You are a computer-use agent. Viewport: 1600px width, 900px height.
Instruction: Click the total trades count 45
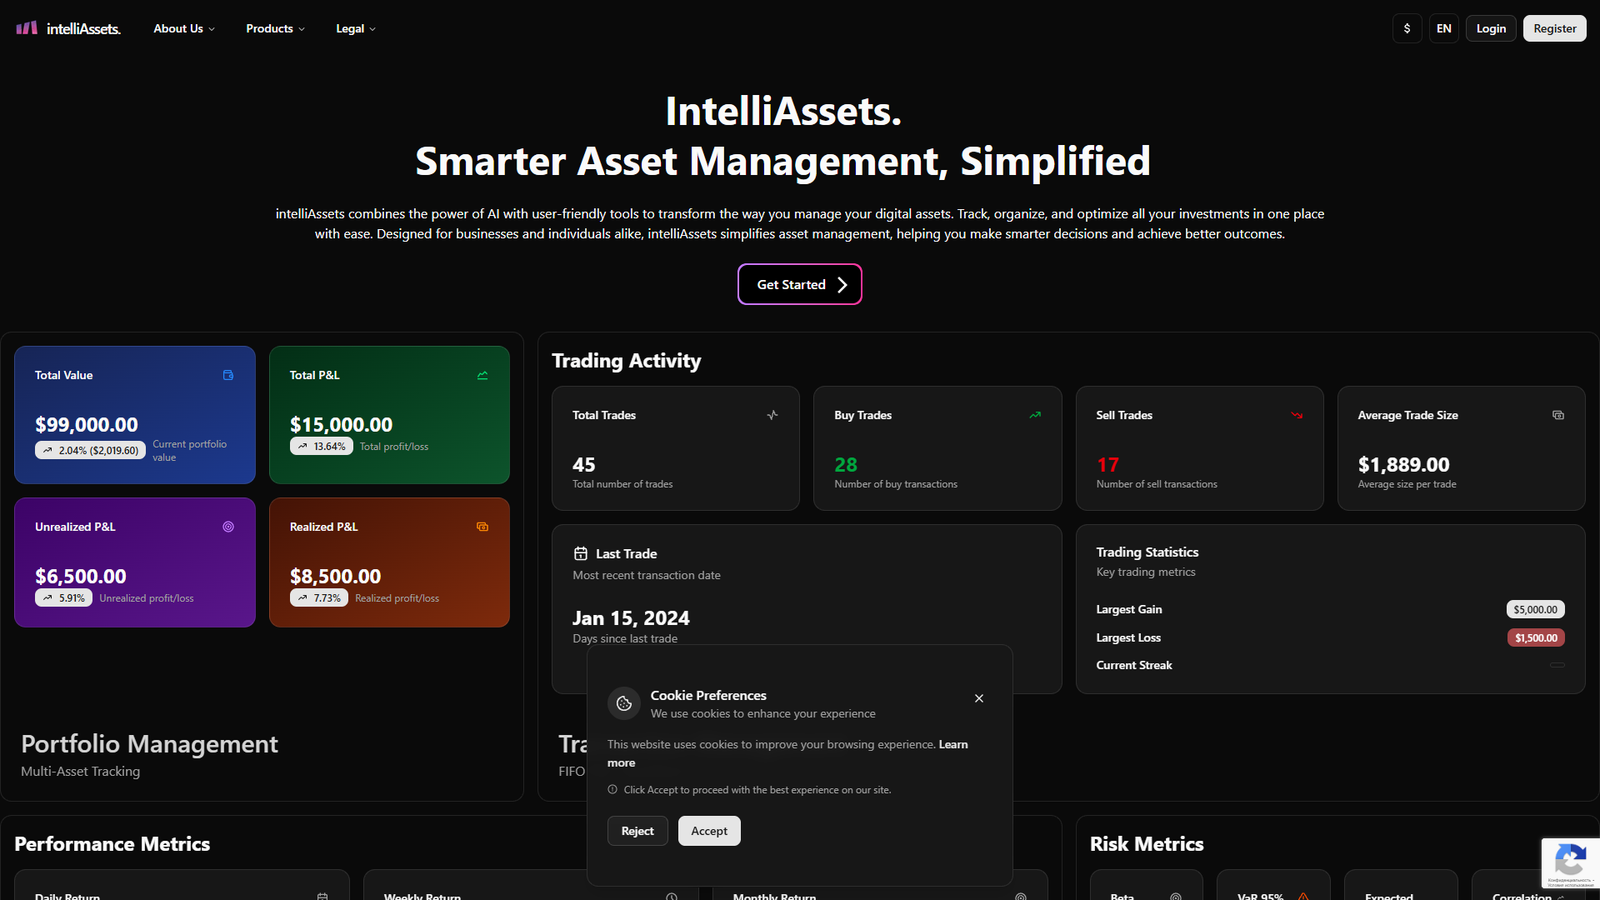tap(584, 464)
